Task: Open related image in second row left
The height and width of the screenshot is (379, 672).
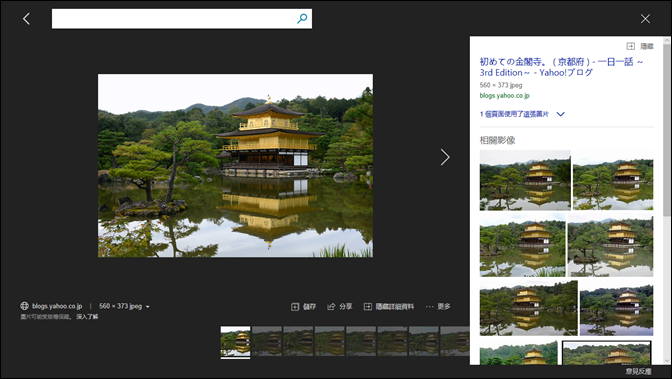Action: click(x=522, y=245)
